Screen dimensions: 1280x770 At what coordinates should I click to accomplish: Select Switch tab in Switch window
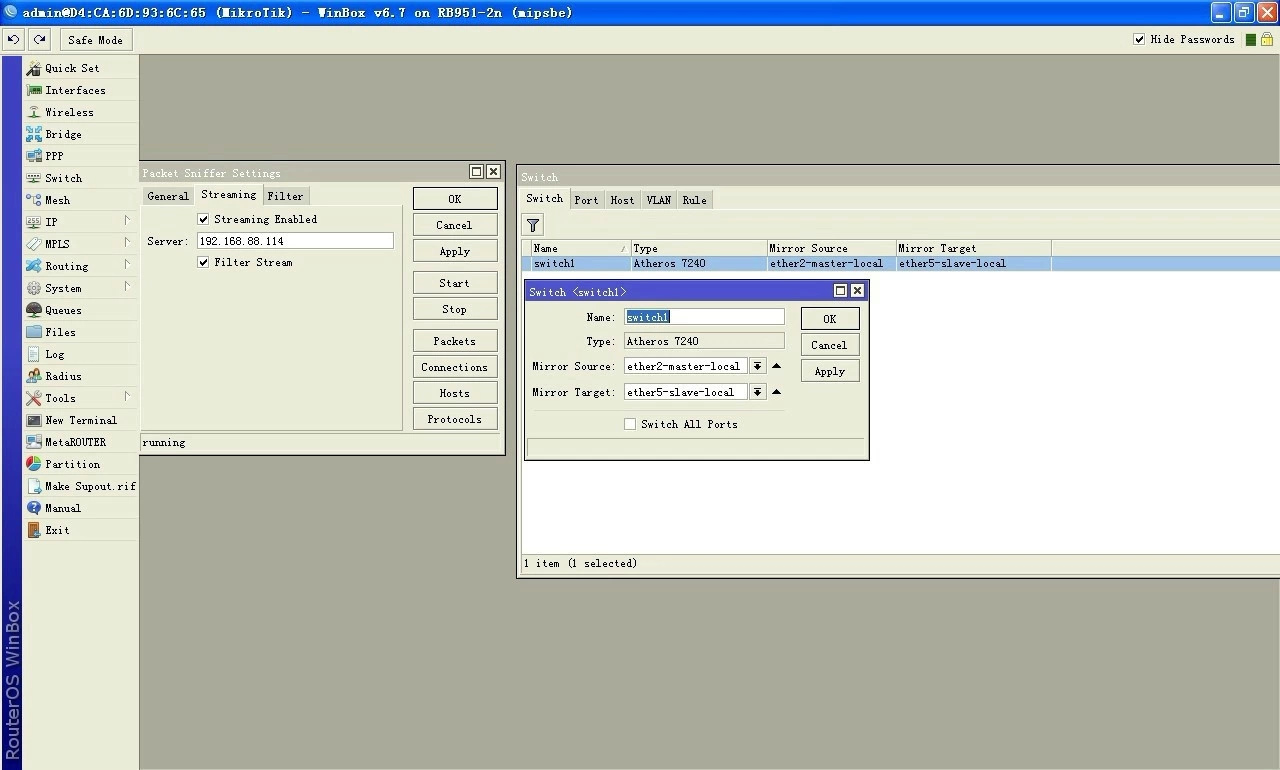545,198
